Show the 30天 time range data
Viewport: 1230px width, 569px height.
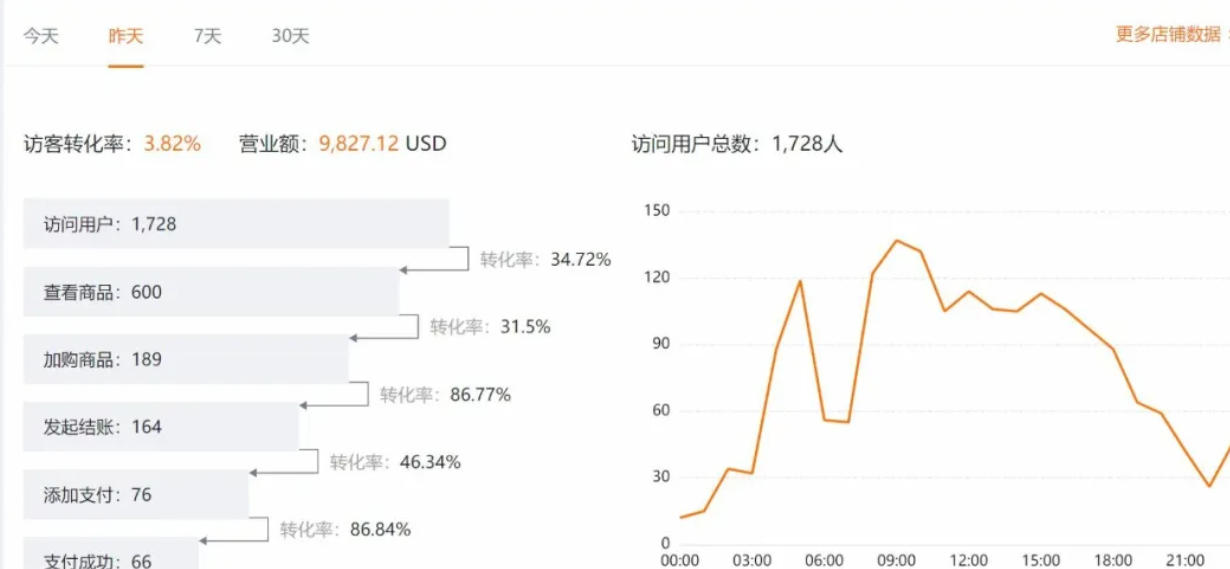click(x=290, y=36)
